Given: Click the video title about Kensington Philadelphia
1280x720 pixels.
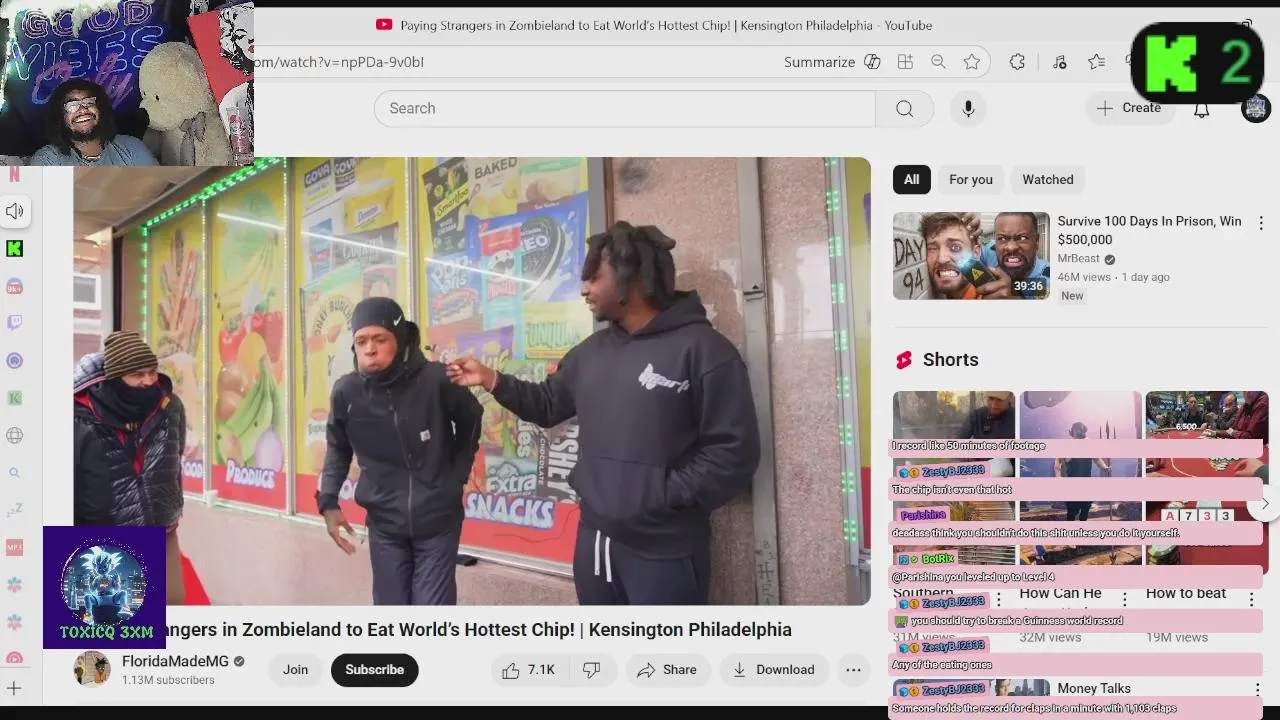Looking at the screenshot, I should pyautogui.click(x=478, y=630).
